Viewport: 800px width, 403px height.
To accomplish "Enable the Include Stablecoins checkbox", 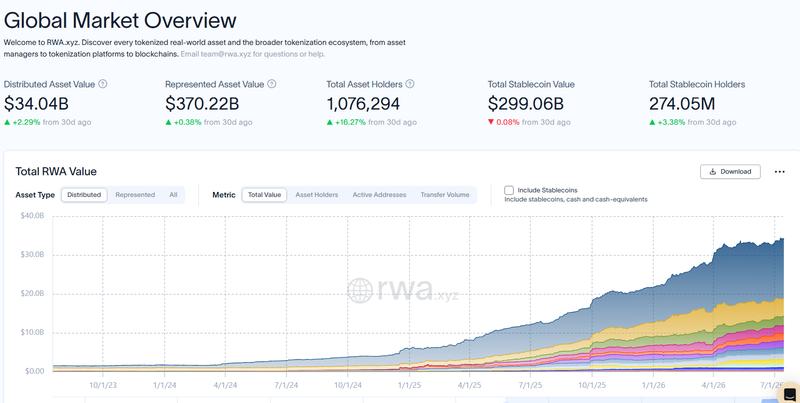I will [x=509, y=190].
